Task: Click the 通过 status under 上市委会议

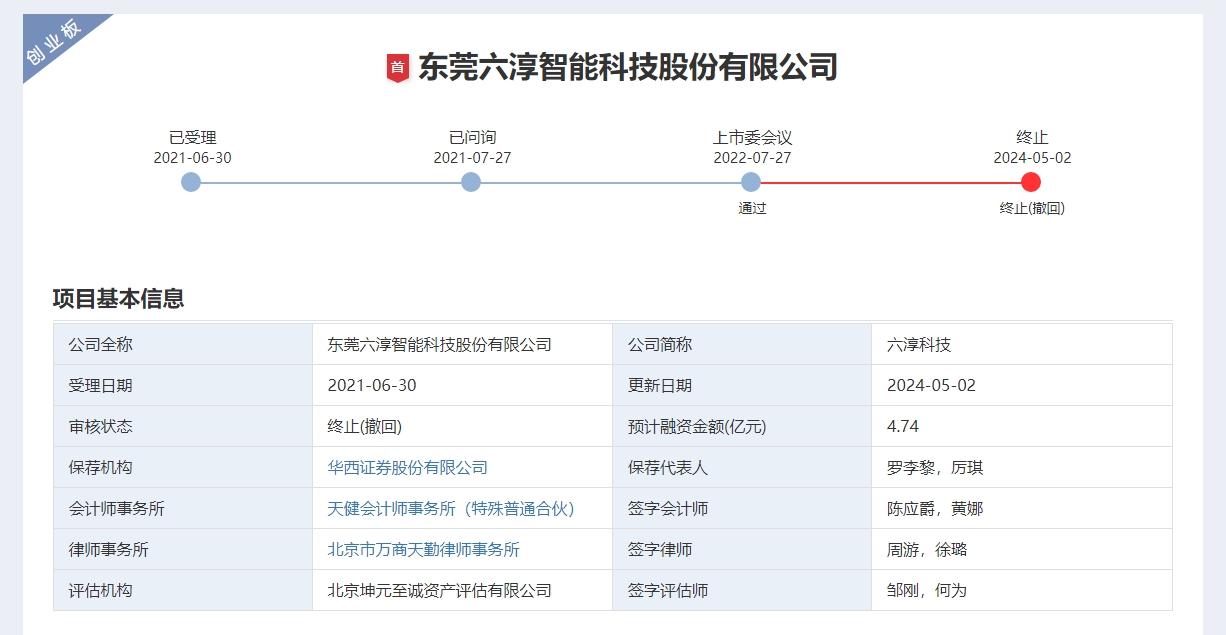Action: click(752, 208)
